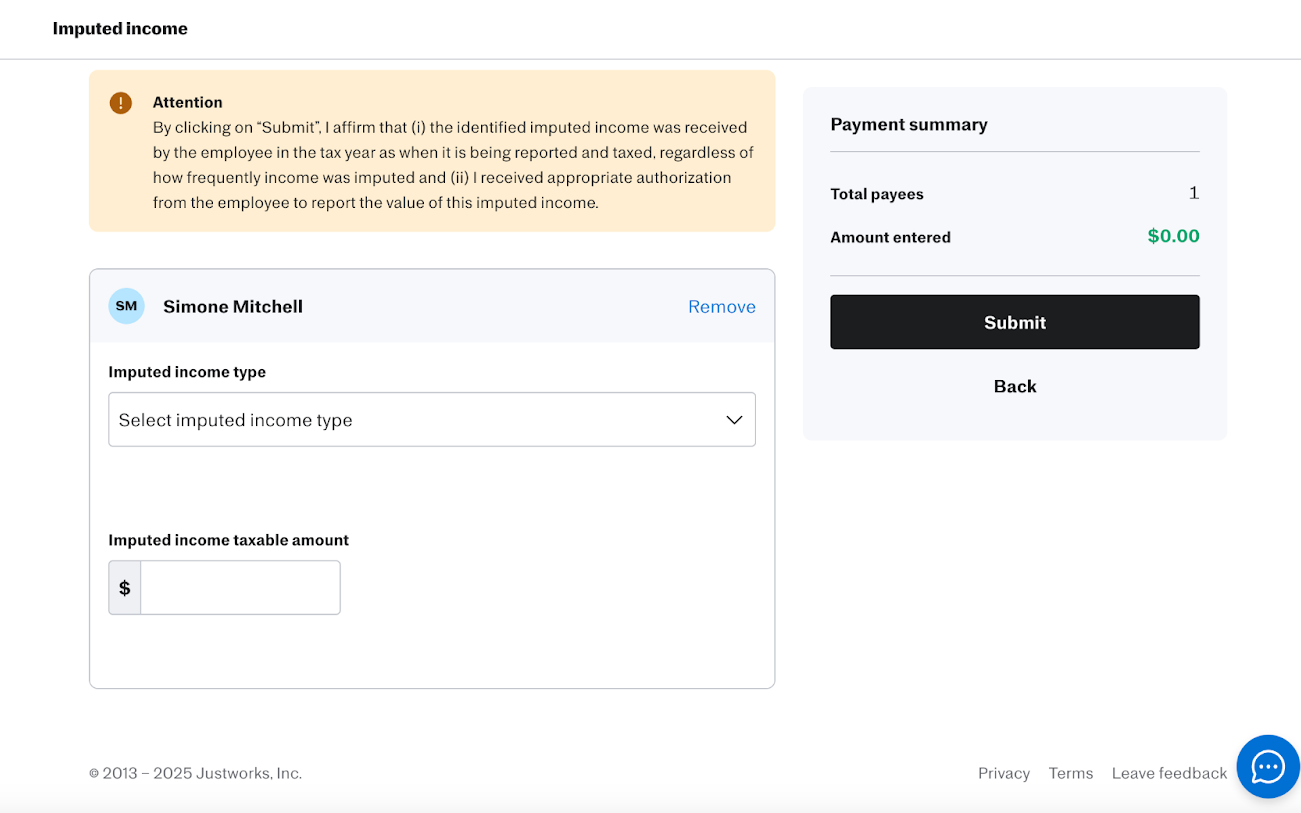Click the SM avatar for Simone Mitchell
1301x813 pixels.
click(x=126, y=306)
